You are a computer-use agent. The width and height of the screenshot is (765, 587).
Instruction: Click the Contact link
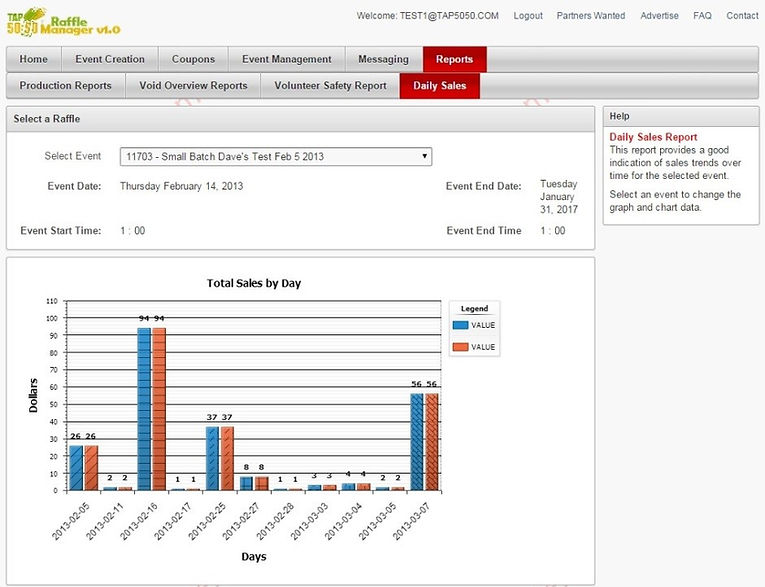click(x=742, y=16)
